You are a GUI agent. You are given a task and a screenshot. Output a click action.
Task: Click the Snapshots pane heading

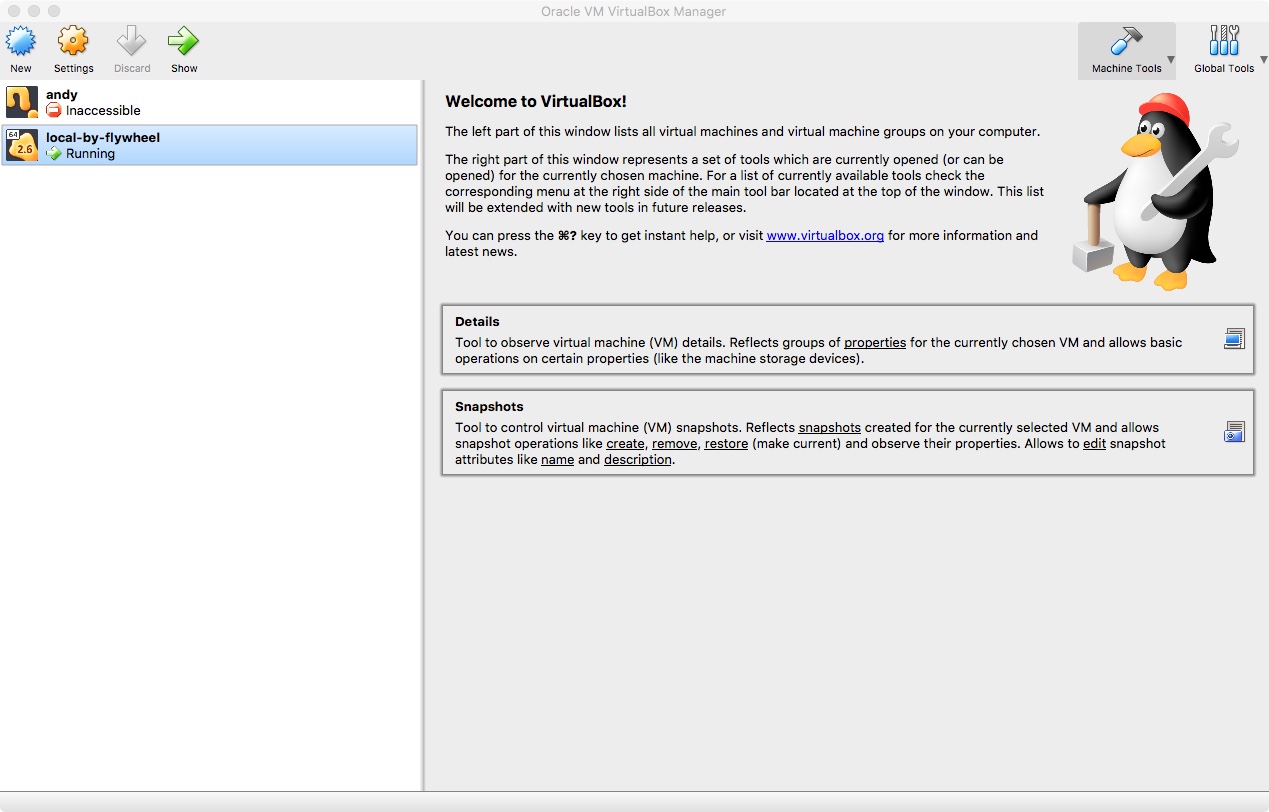489,407
